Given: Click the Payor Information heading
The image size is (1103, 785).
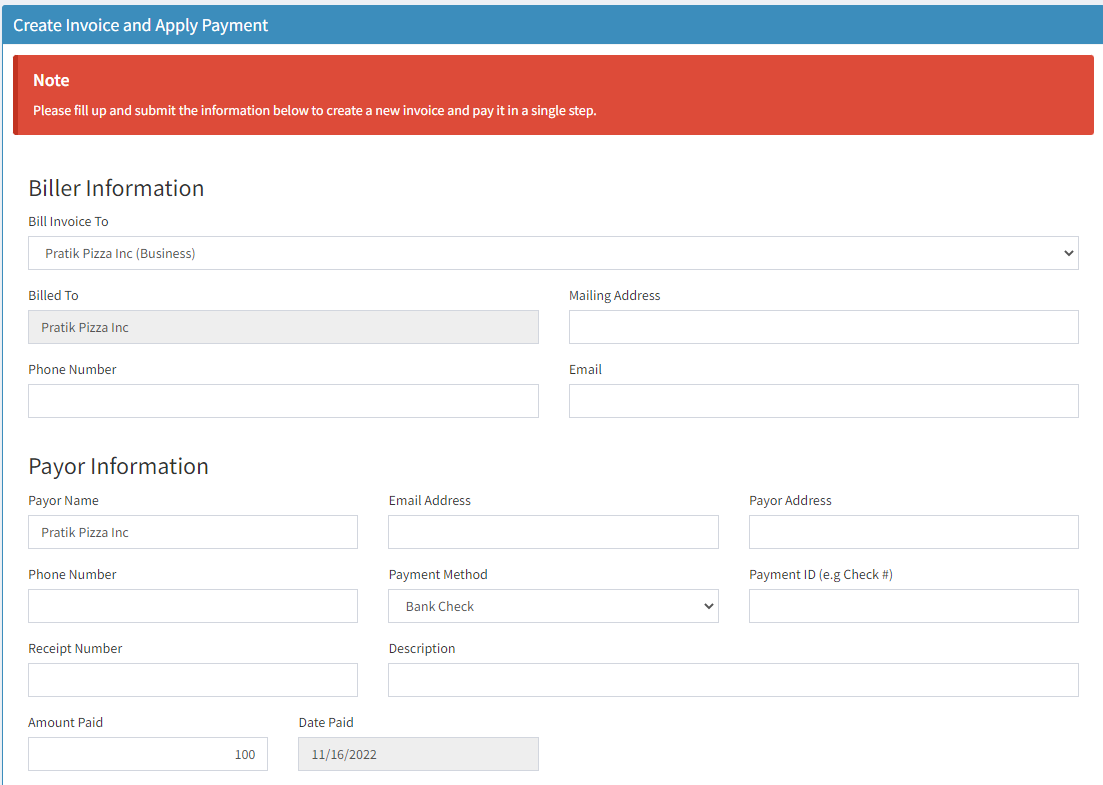Looking at the screenshot, I should (x=118, y=466).
